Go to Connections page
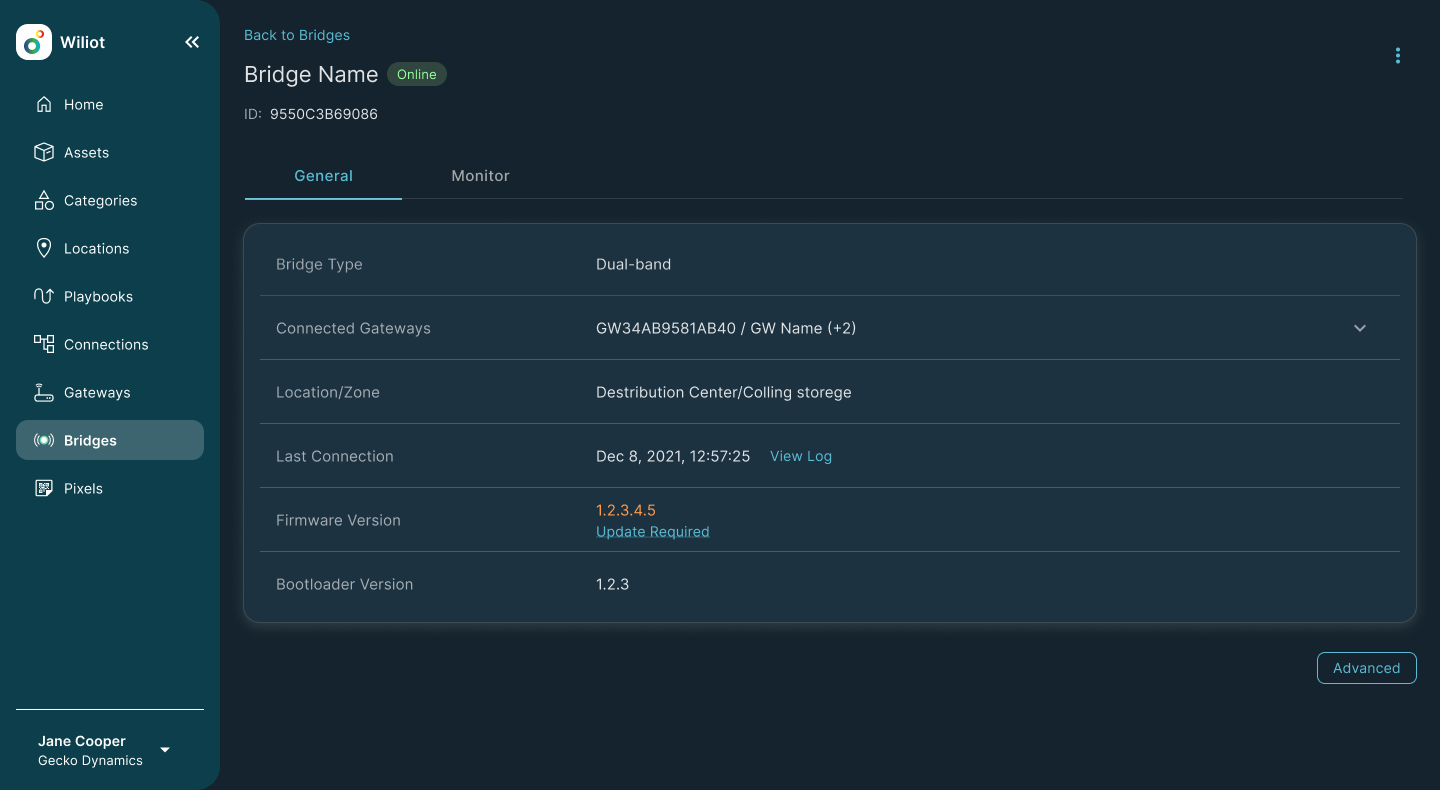The image size is (1440, 790). click(110, 344)
